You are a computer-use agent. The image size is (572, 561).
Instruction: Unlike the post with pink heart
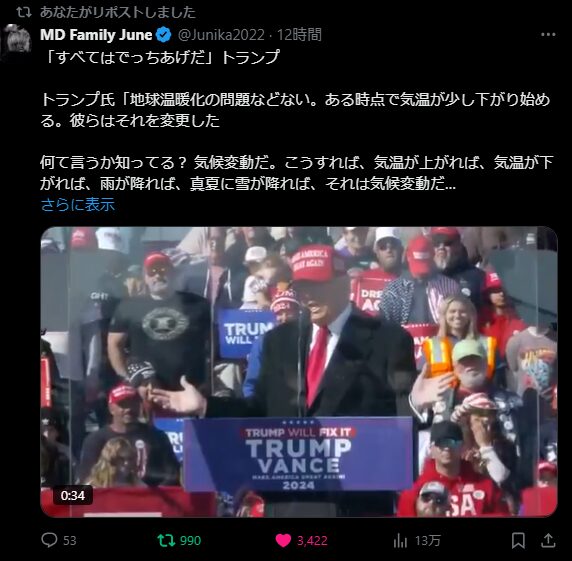pos(283,540)
